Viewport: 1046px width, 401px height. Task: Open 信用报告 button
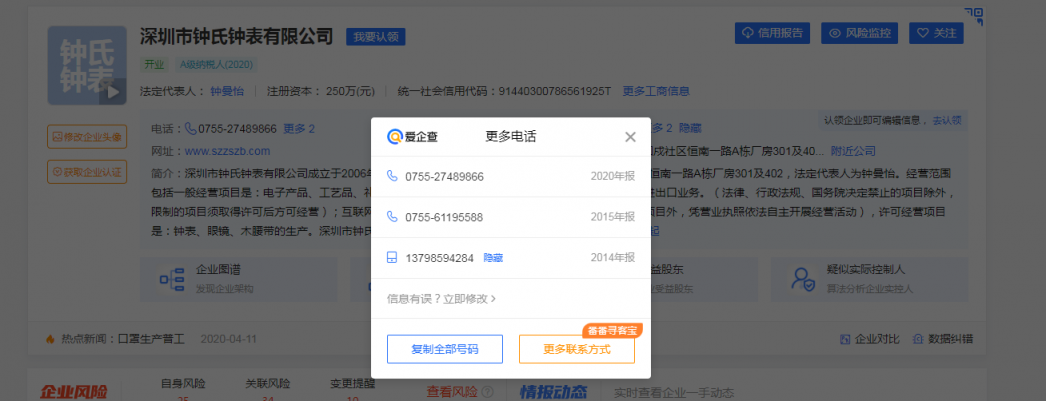772,33
